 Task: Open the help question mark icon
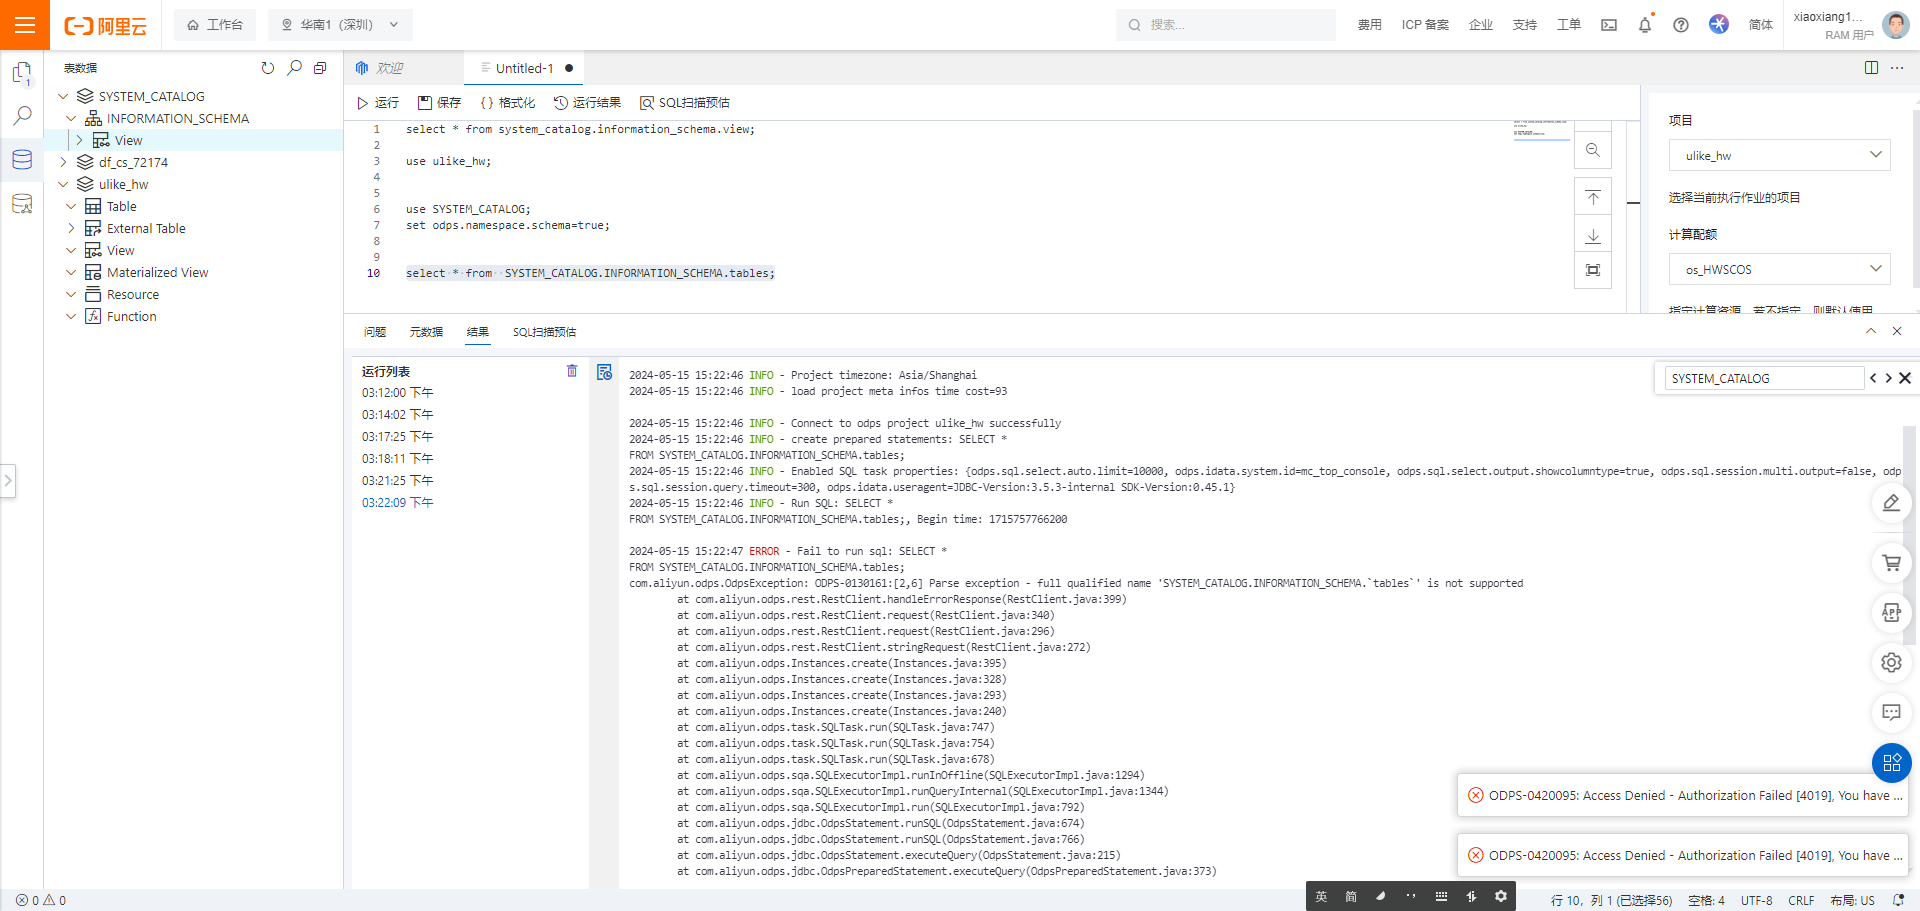click(x=1681, y=25)
